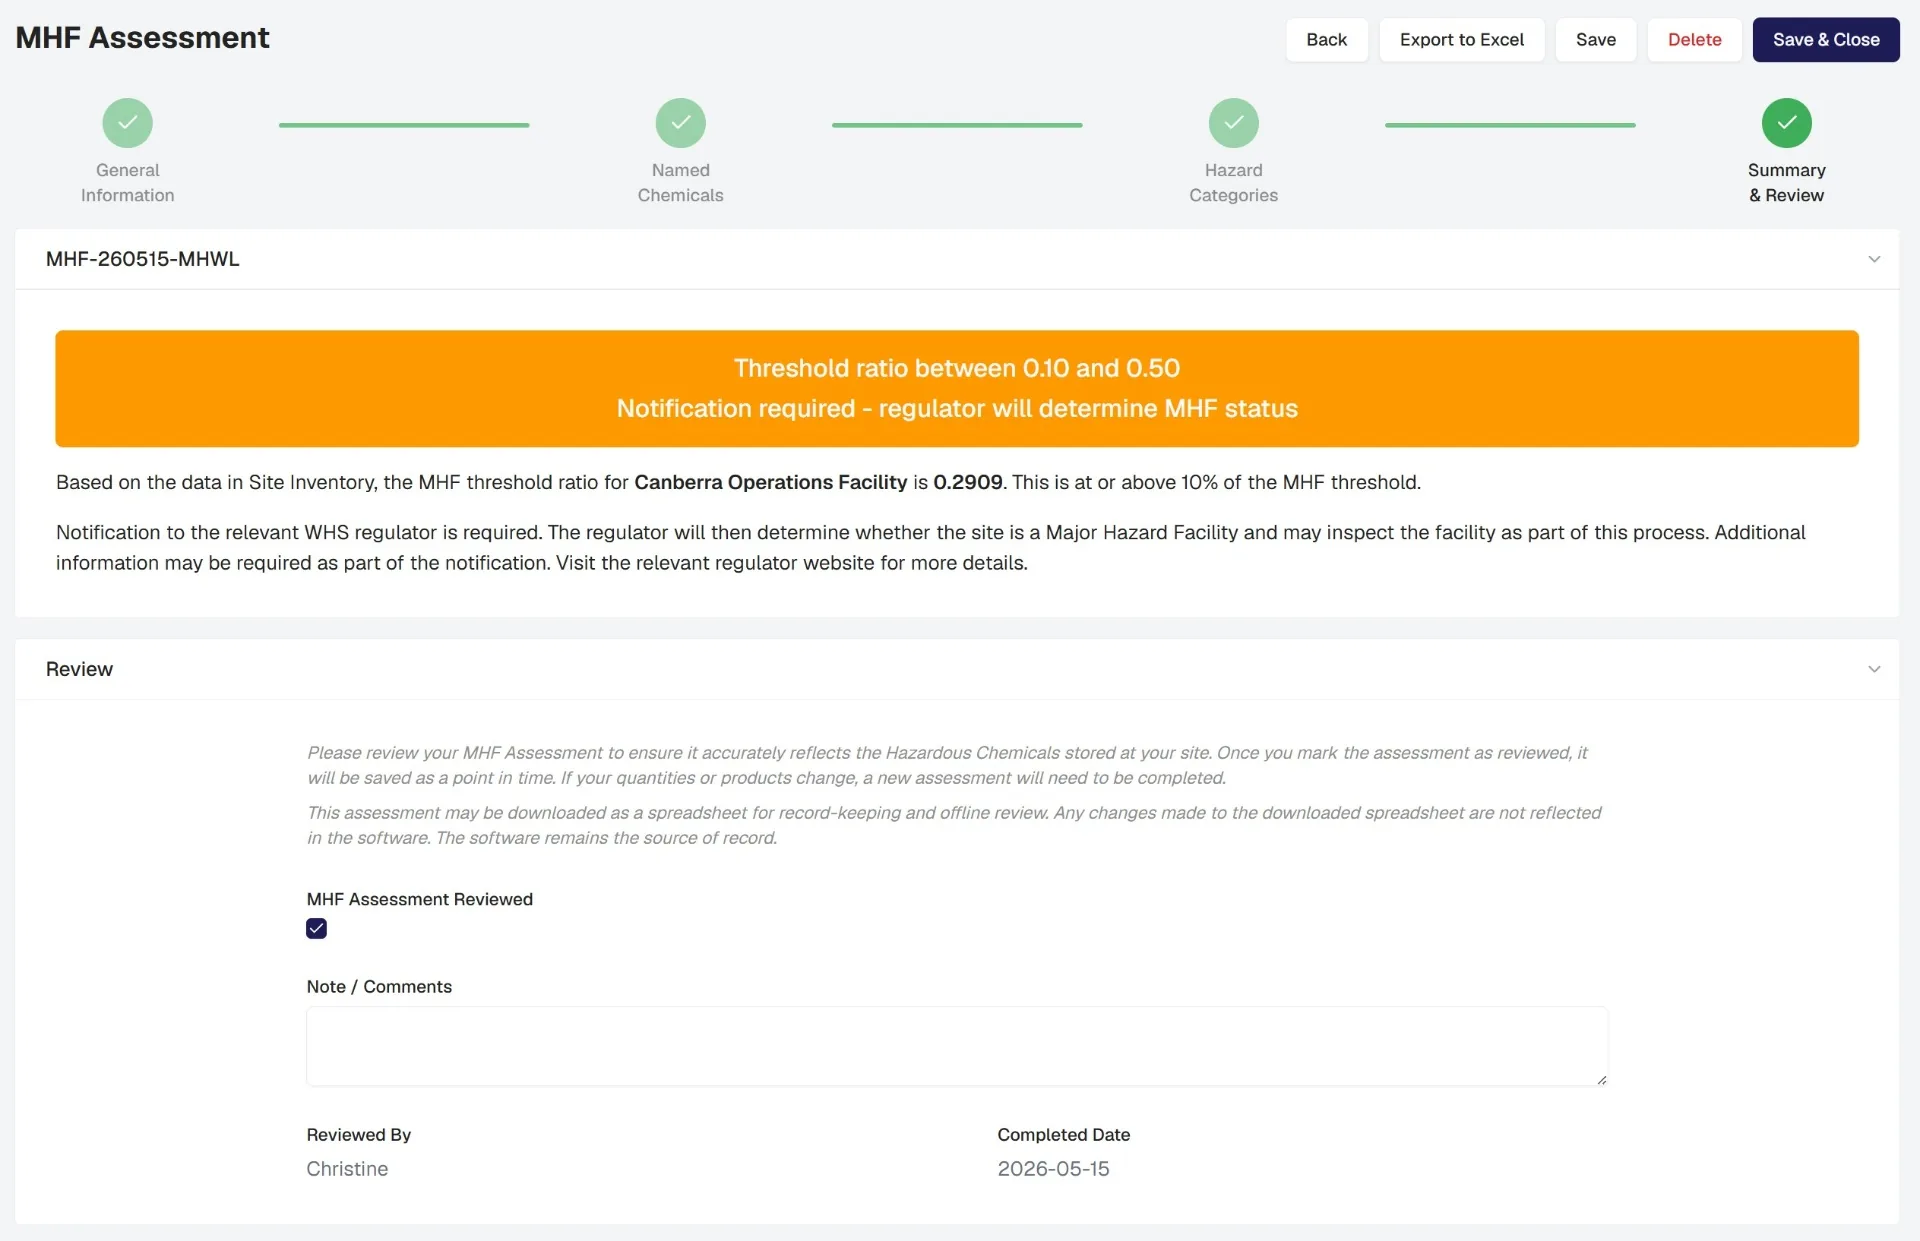Viewport: 1920px width, 1241px height.
Task: Click the reviewer name Christine
Action: [x=347, y=1169]
